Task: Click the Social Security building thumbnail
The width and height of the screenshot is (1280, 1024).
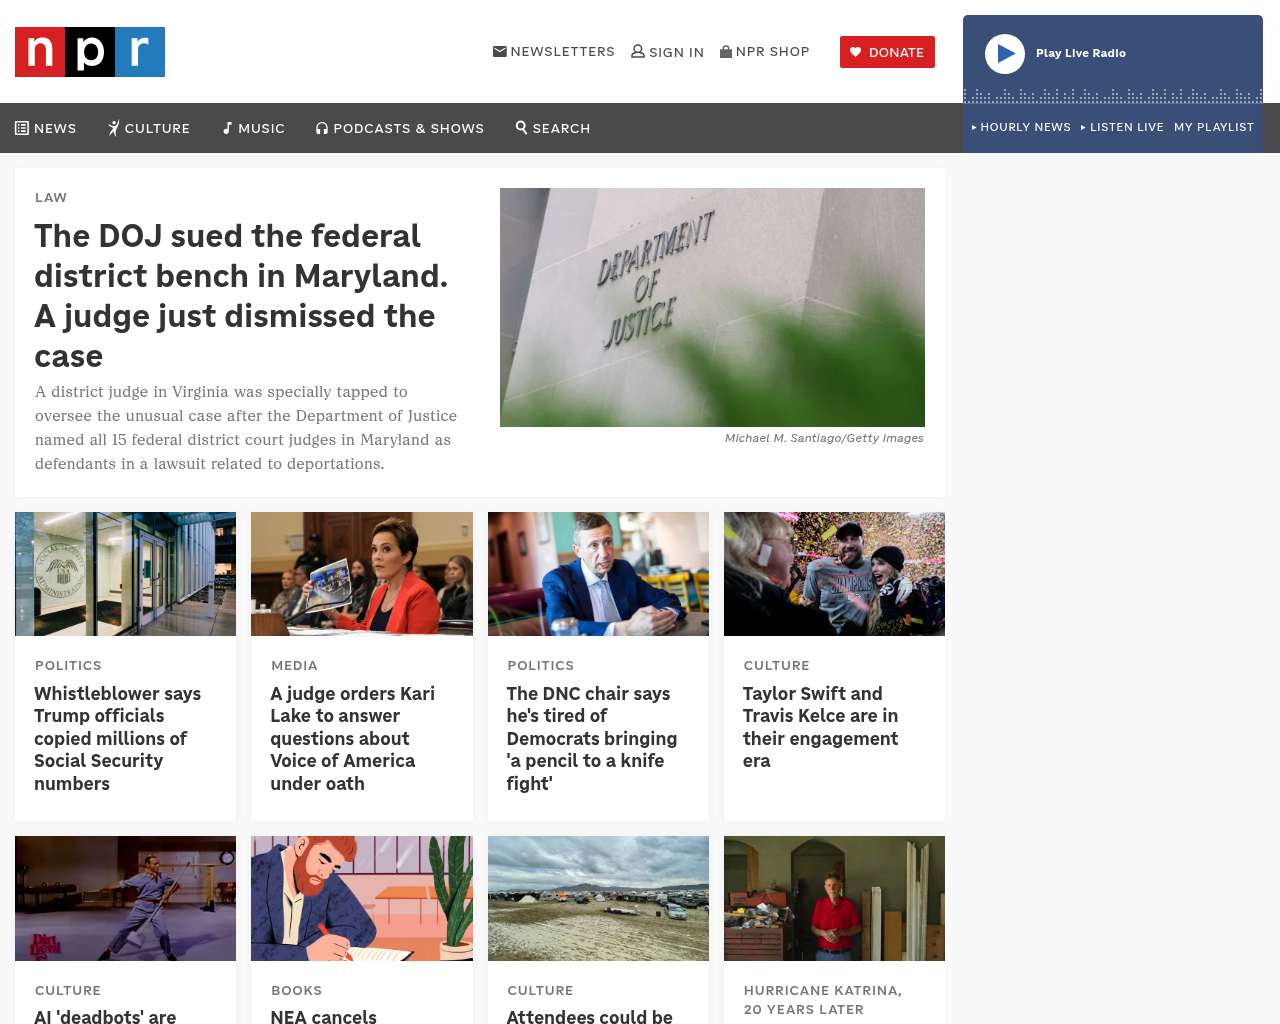Action: [126, 574]
